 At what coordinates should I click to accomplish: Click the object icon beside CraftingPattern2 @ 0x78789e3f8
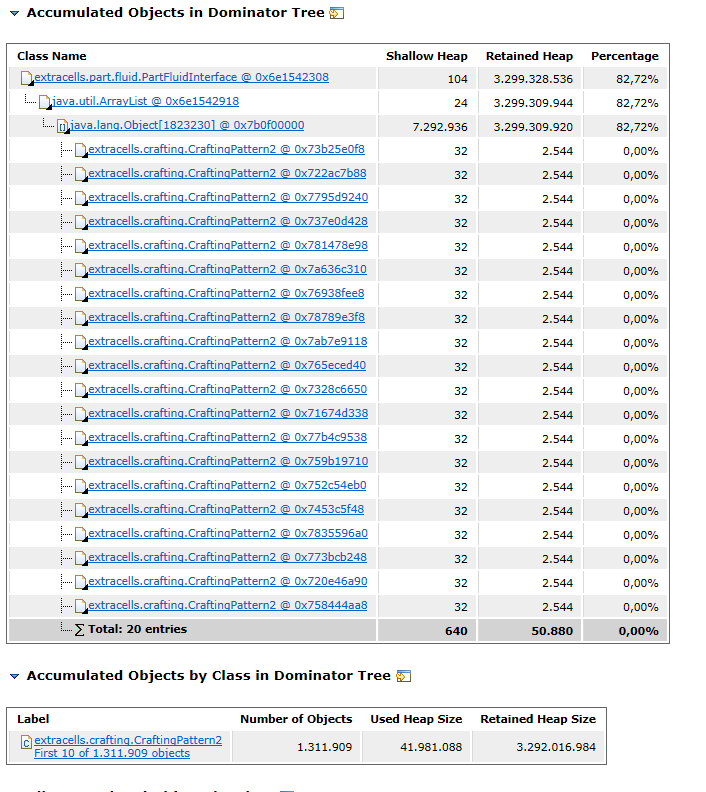[81, 318]
